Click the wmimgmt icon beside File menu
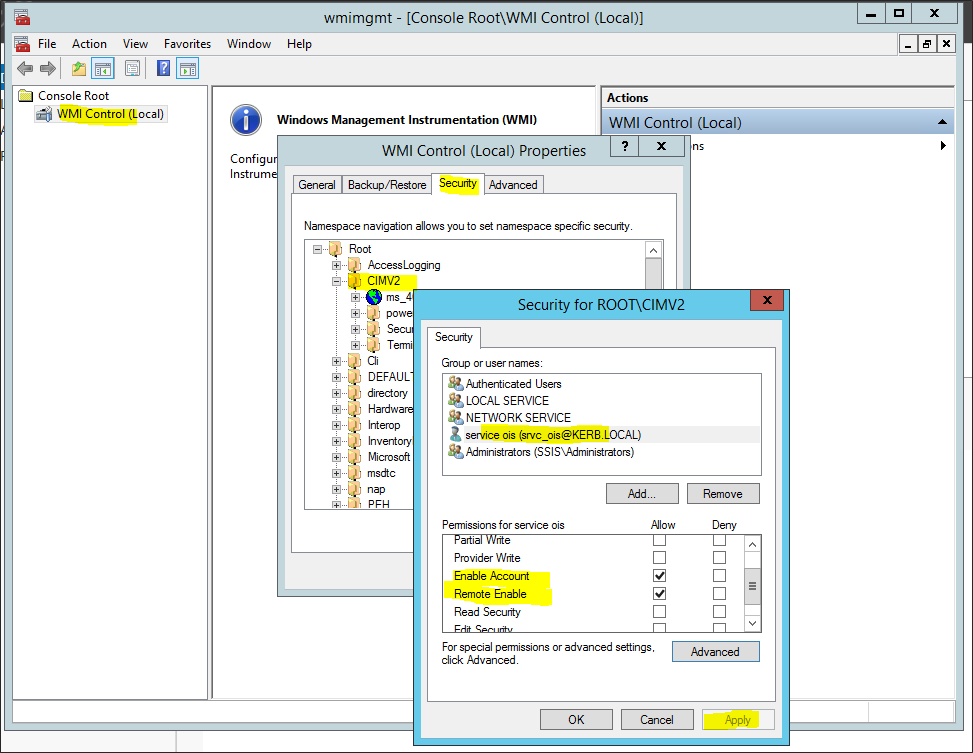 (x=22, y=44)
